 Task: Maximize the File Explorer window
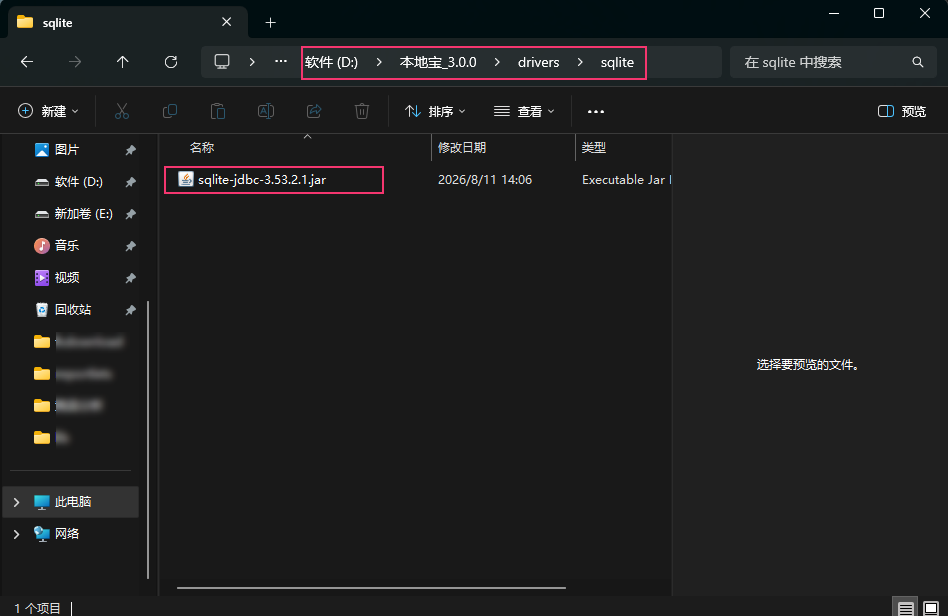click(x=879, y=13)
